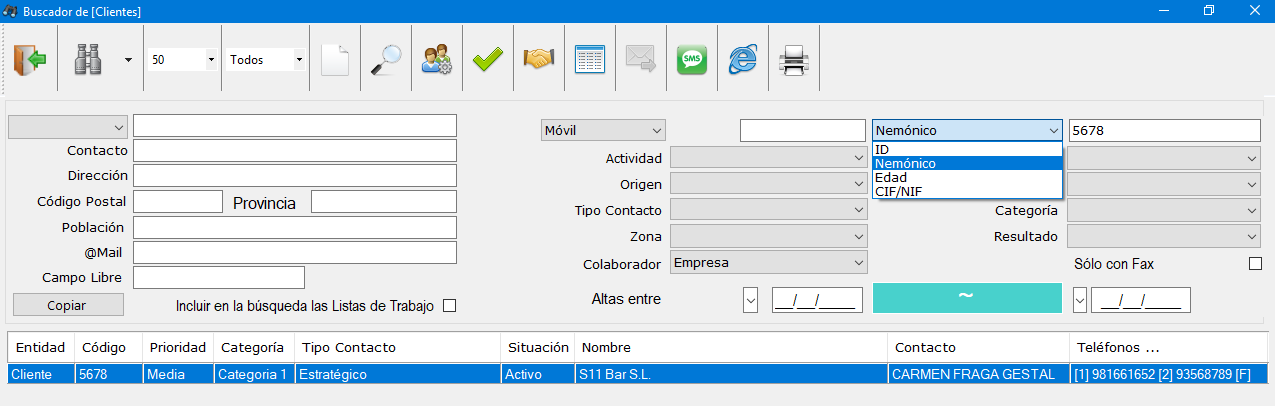
Task: Click the blank new document icon
Action: coord(335,60)
